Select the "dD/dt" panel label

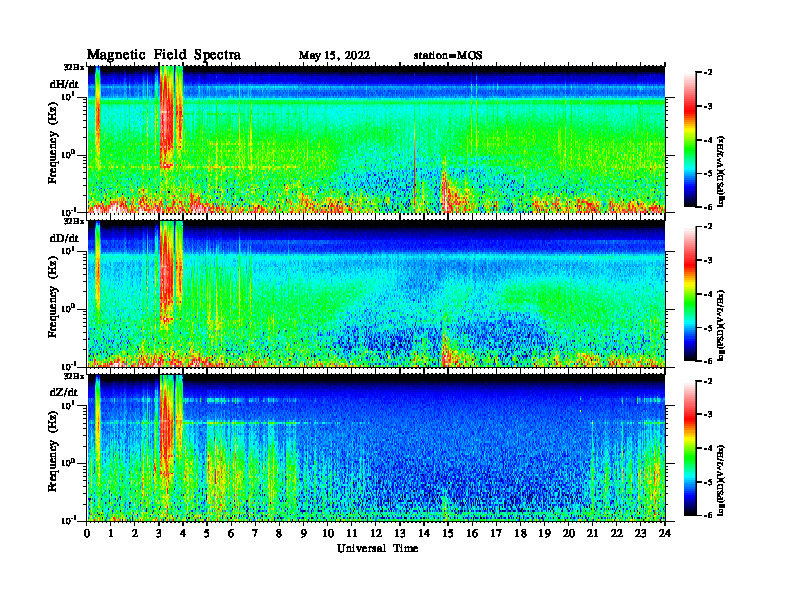click(64, 238)
